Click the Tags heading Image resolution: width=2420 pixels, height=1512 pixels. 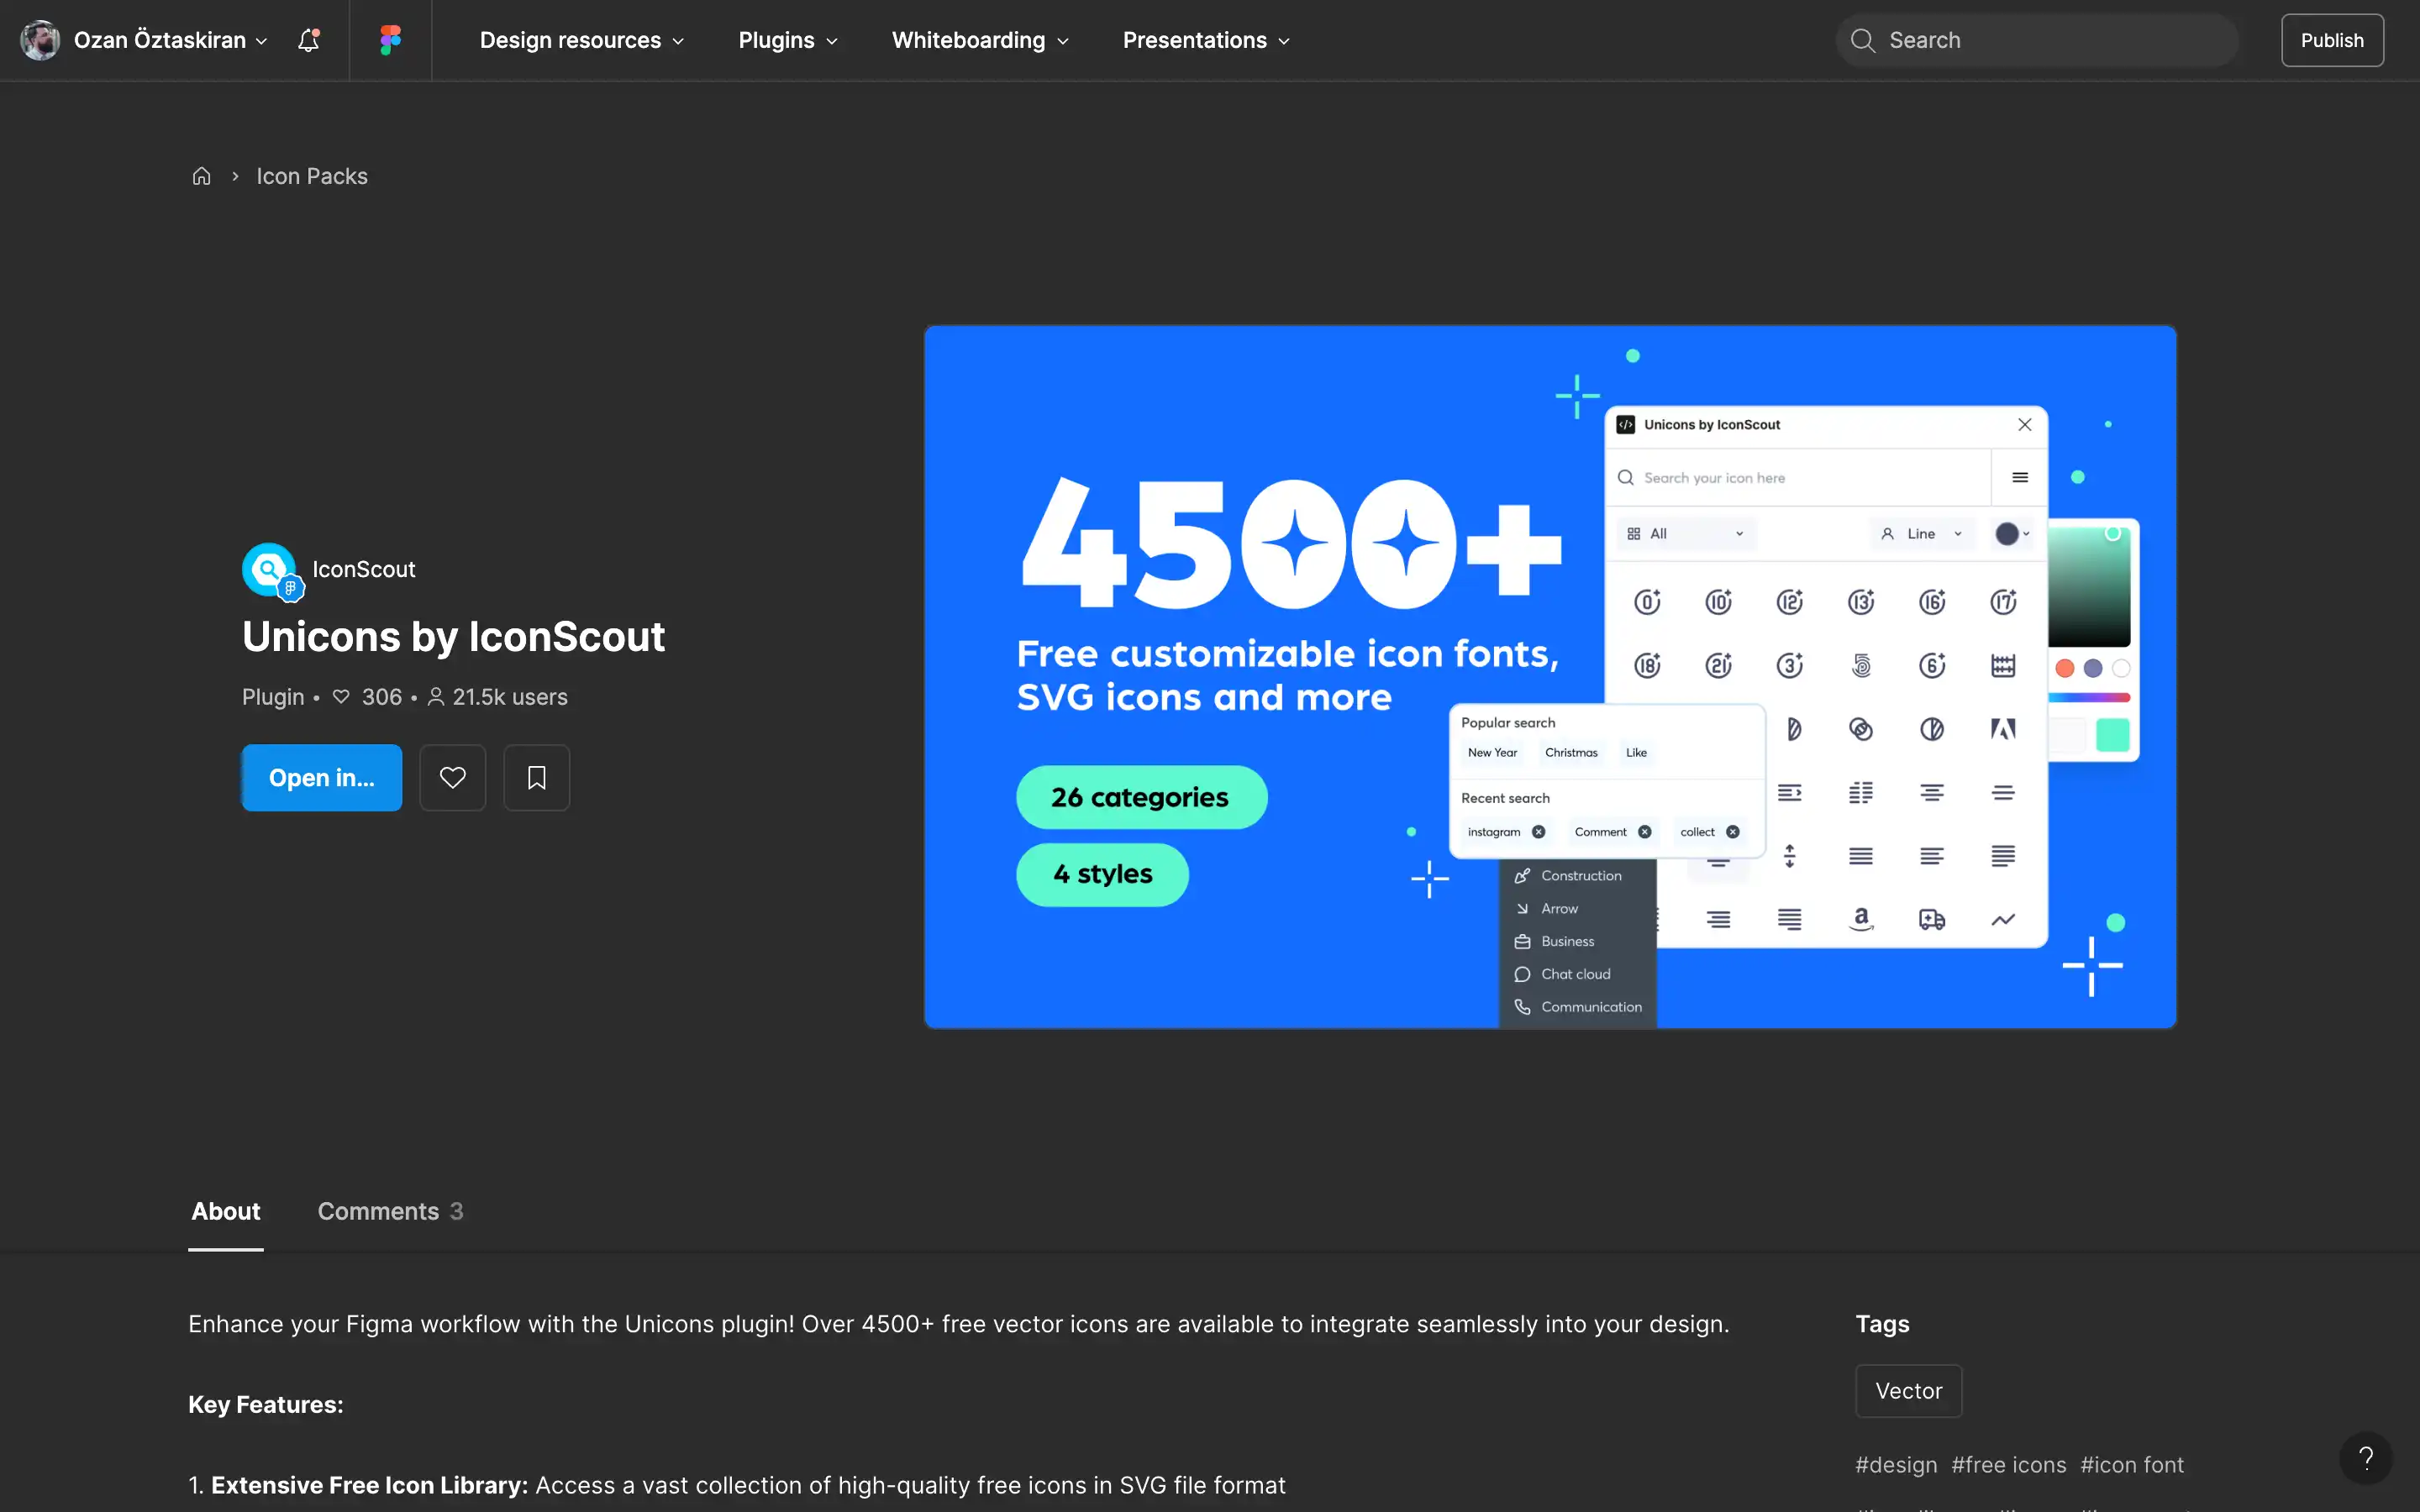(1882, 1324)
